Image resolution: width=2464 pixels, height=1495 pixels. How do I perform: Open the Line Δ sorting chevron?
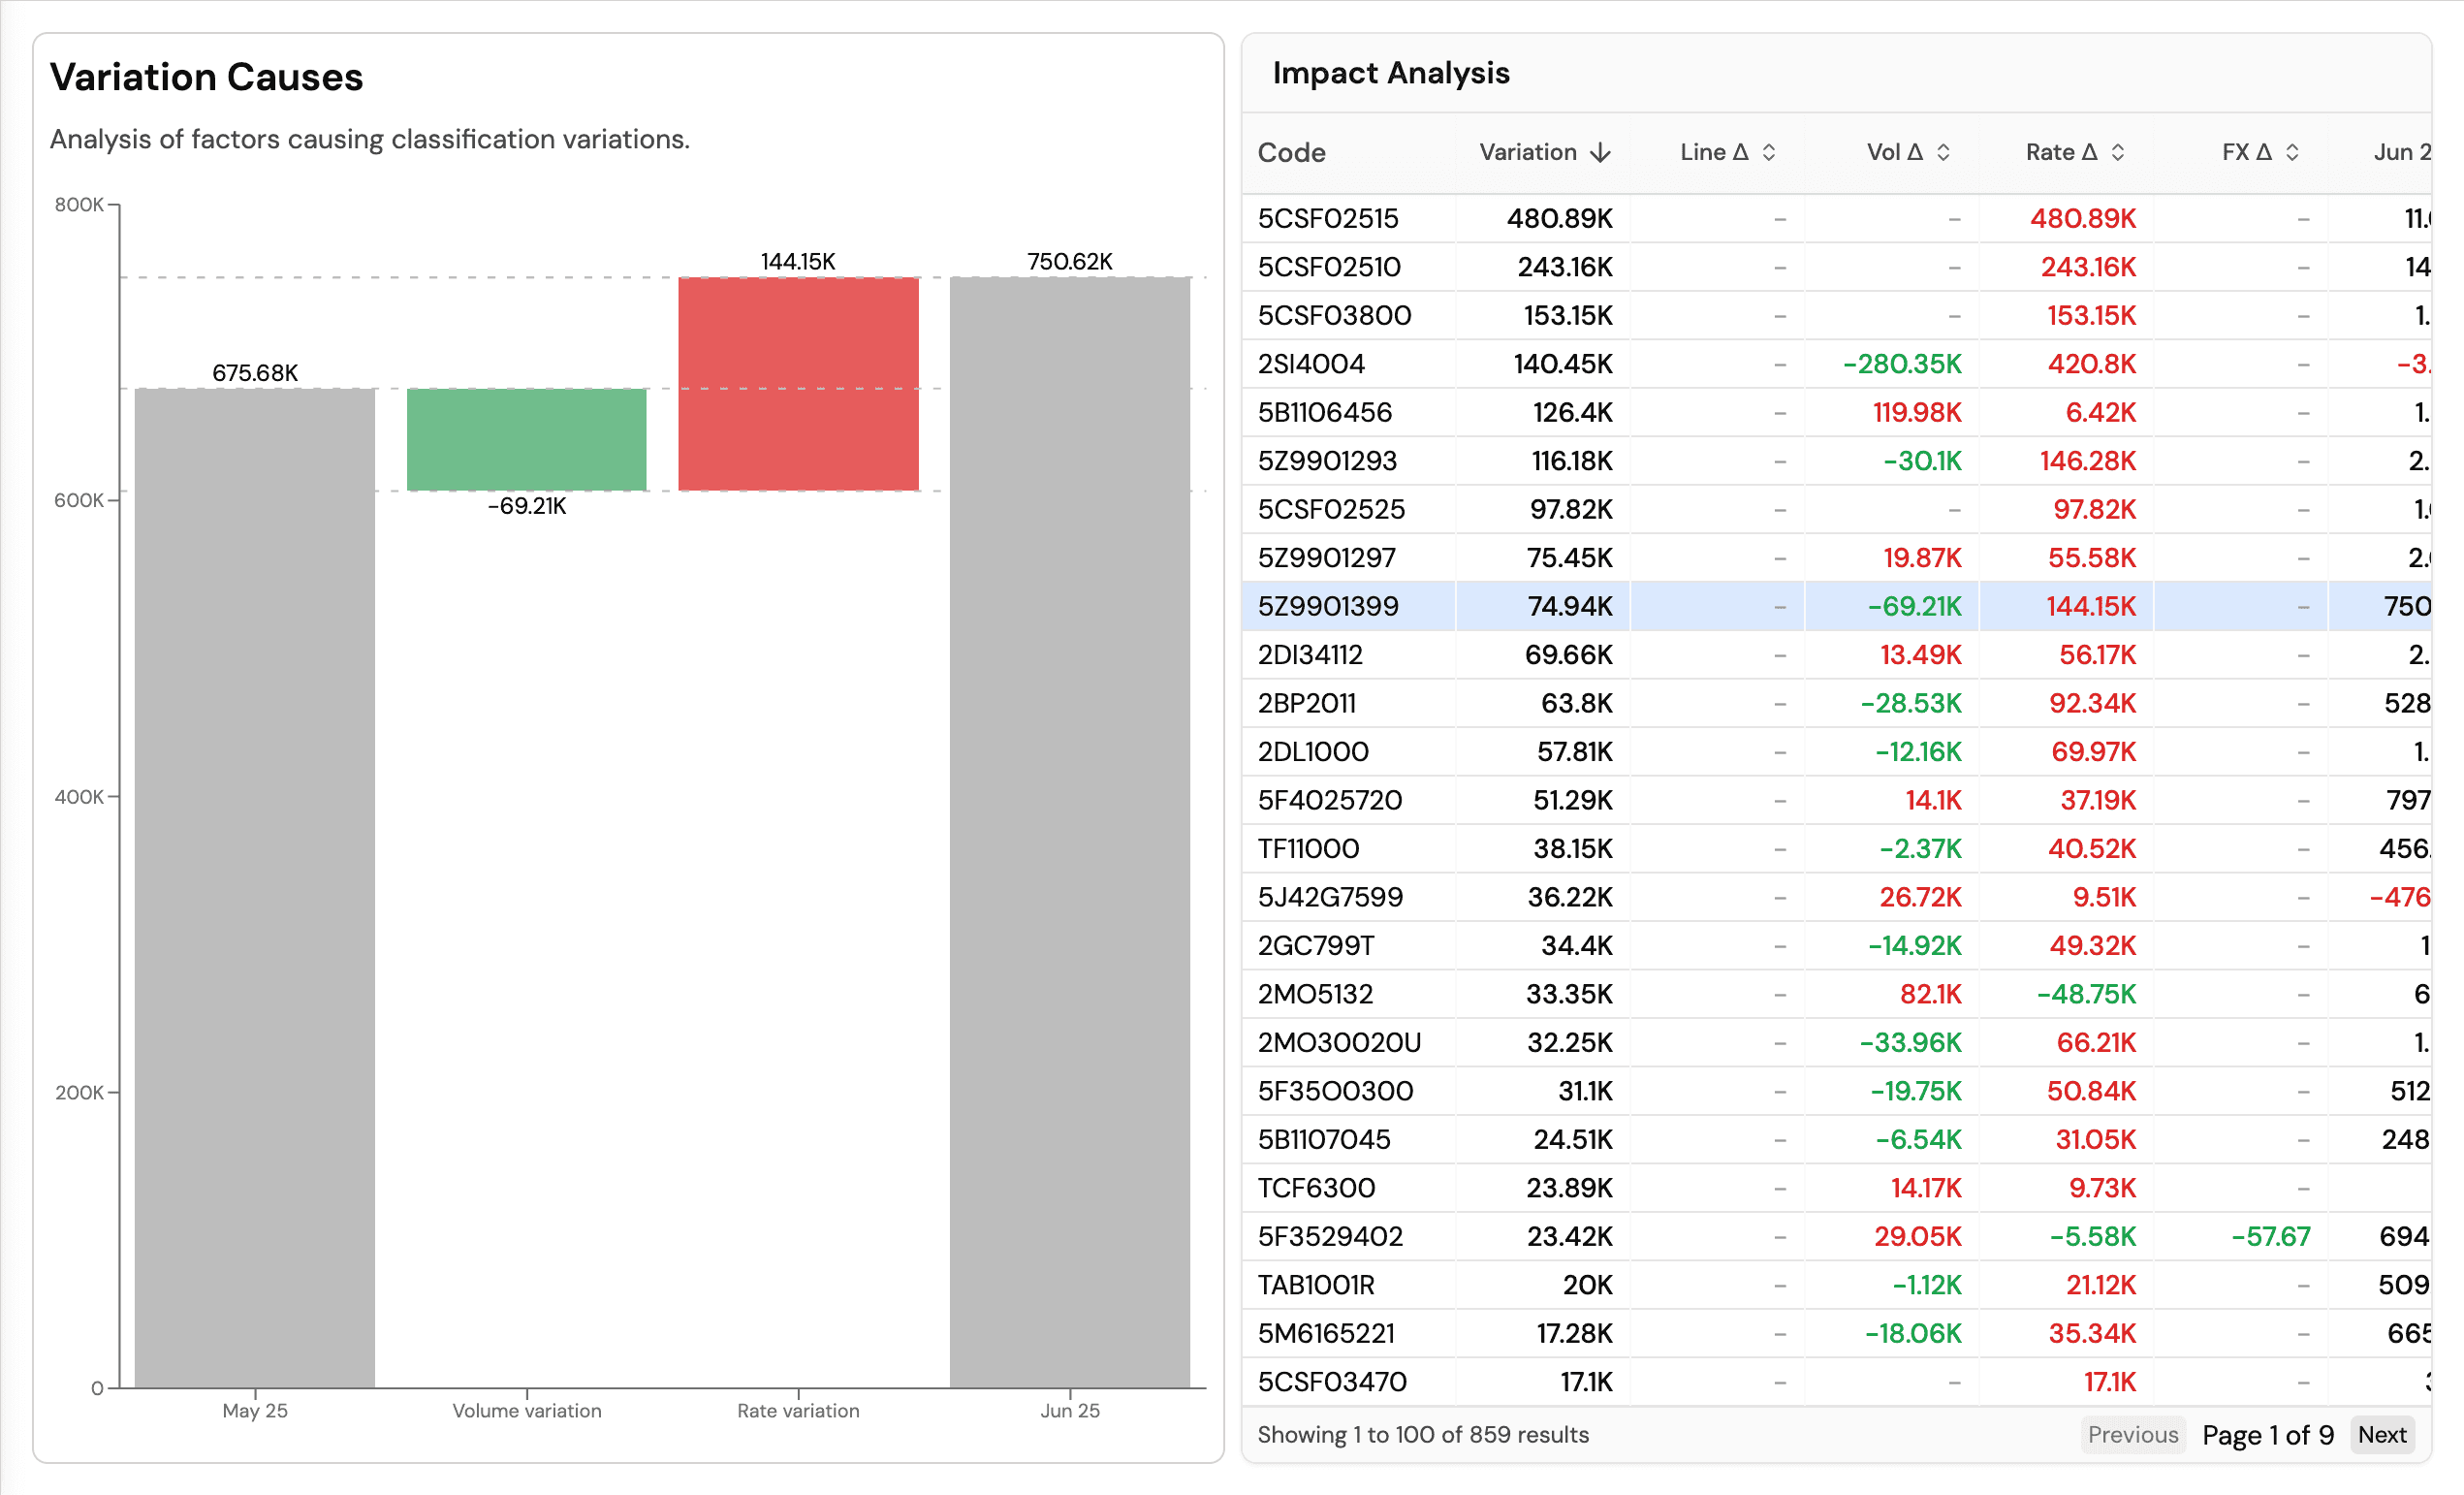[x=1770, y=152]
